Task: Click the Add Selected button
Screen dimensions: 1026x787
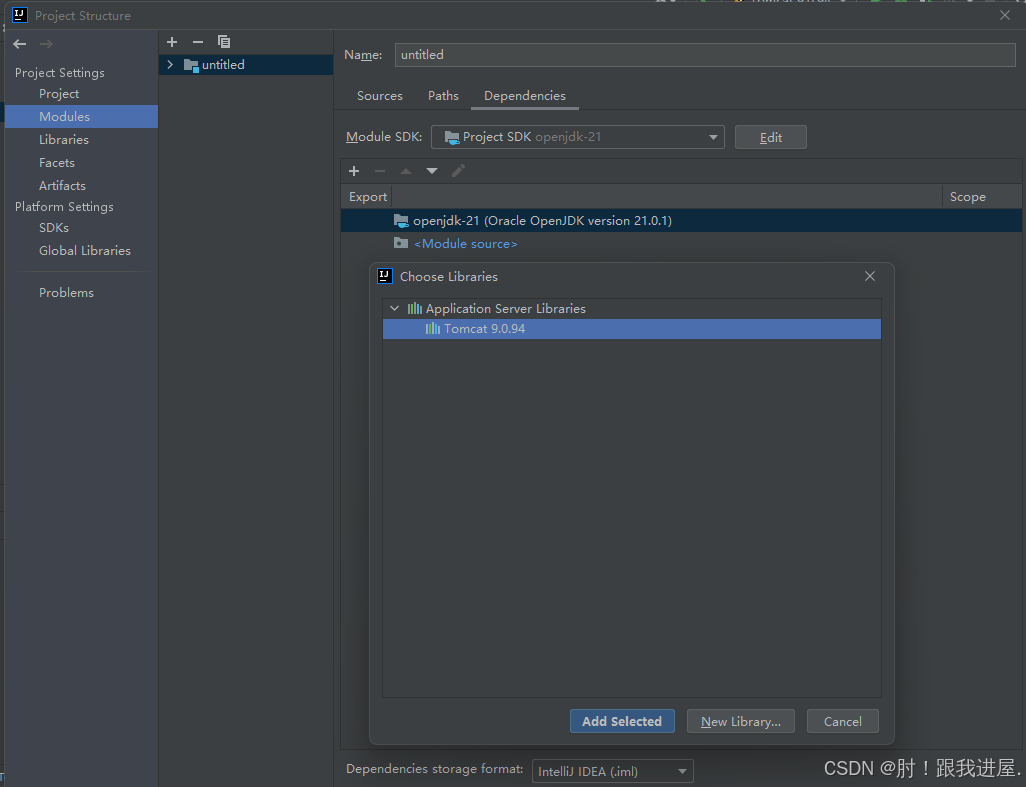Action: tap(622, 721)
